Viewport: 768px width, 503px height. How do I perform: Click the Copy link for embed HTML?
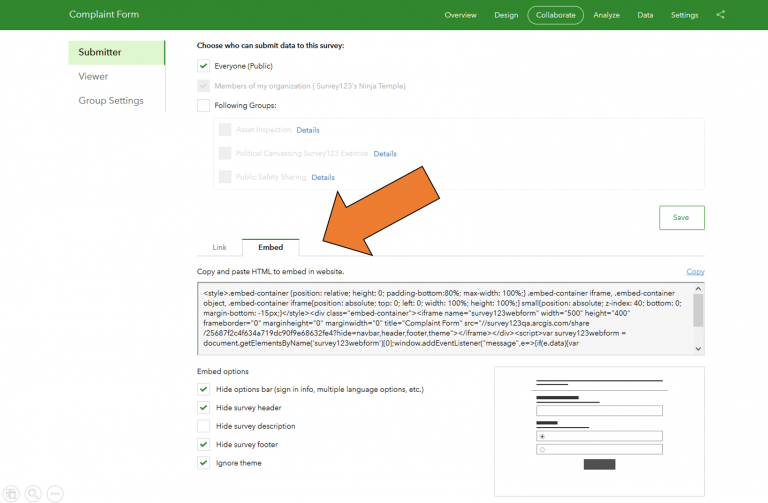pyautogui.click(x=695, y=271)
